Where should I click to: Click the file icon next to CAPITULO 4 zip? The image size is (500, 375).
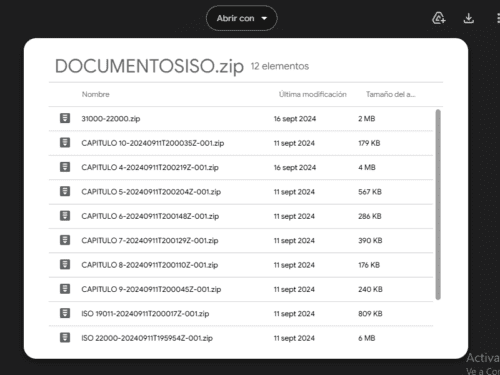point(65,167)
